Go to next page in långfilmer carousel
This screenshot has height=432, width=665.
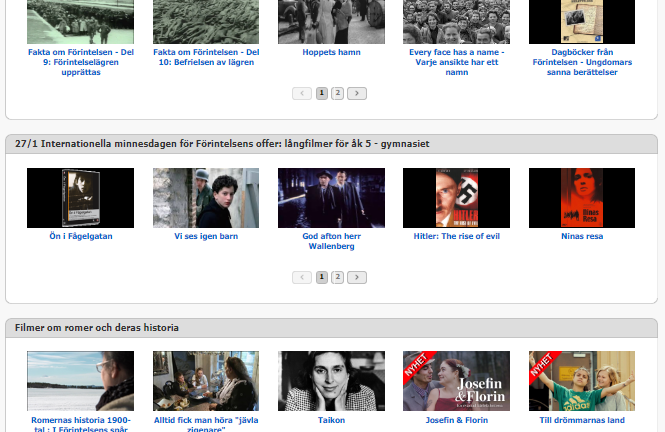357,277
